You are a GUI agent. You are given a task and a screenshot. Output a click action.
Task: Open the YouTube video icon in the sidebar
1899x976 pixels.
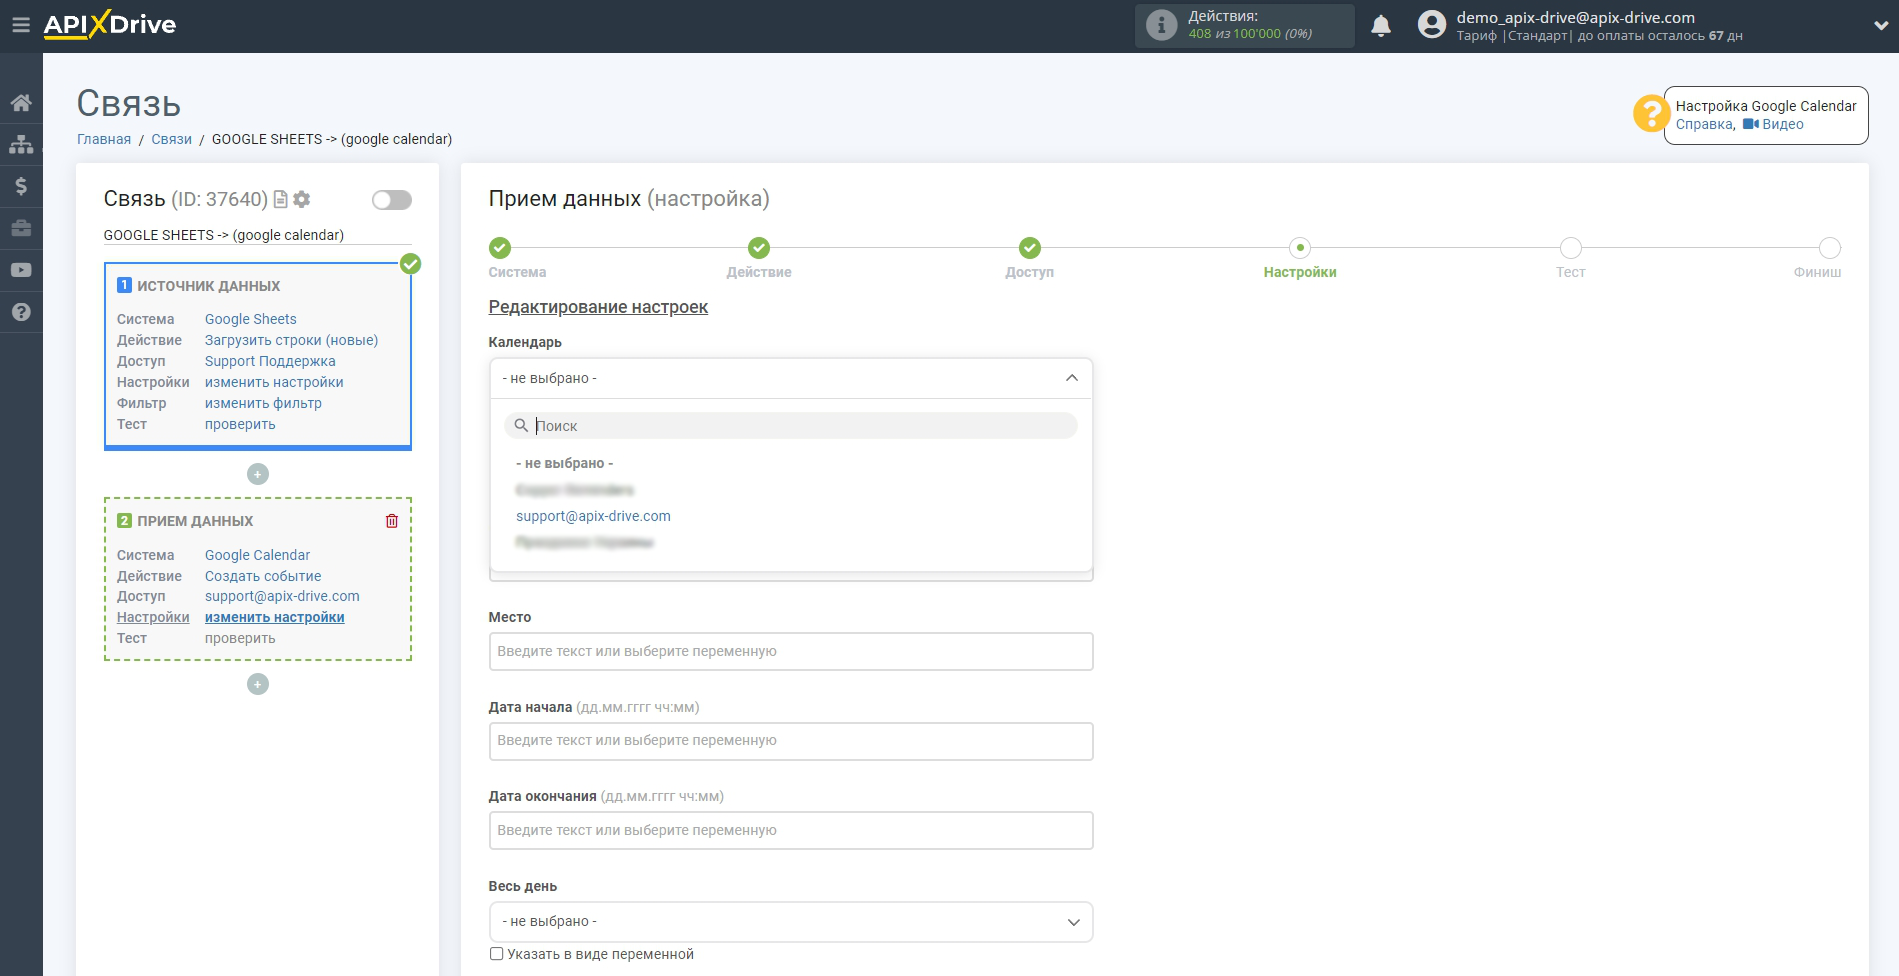tap(21, 270)
